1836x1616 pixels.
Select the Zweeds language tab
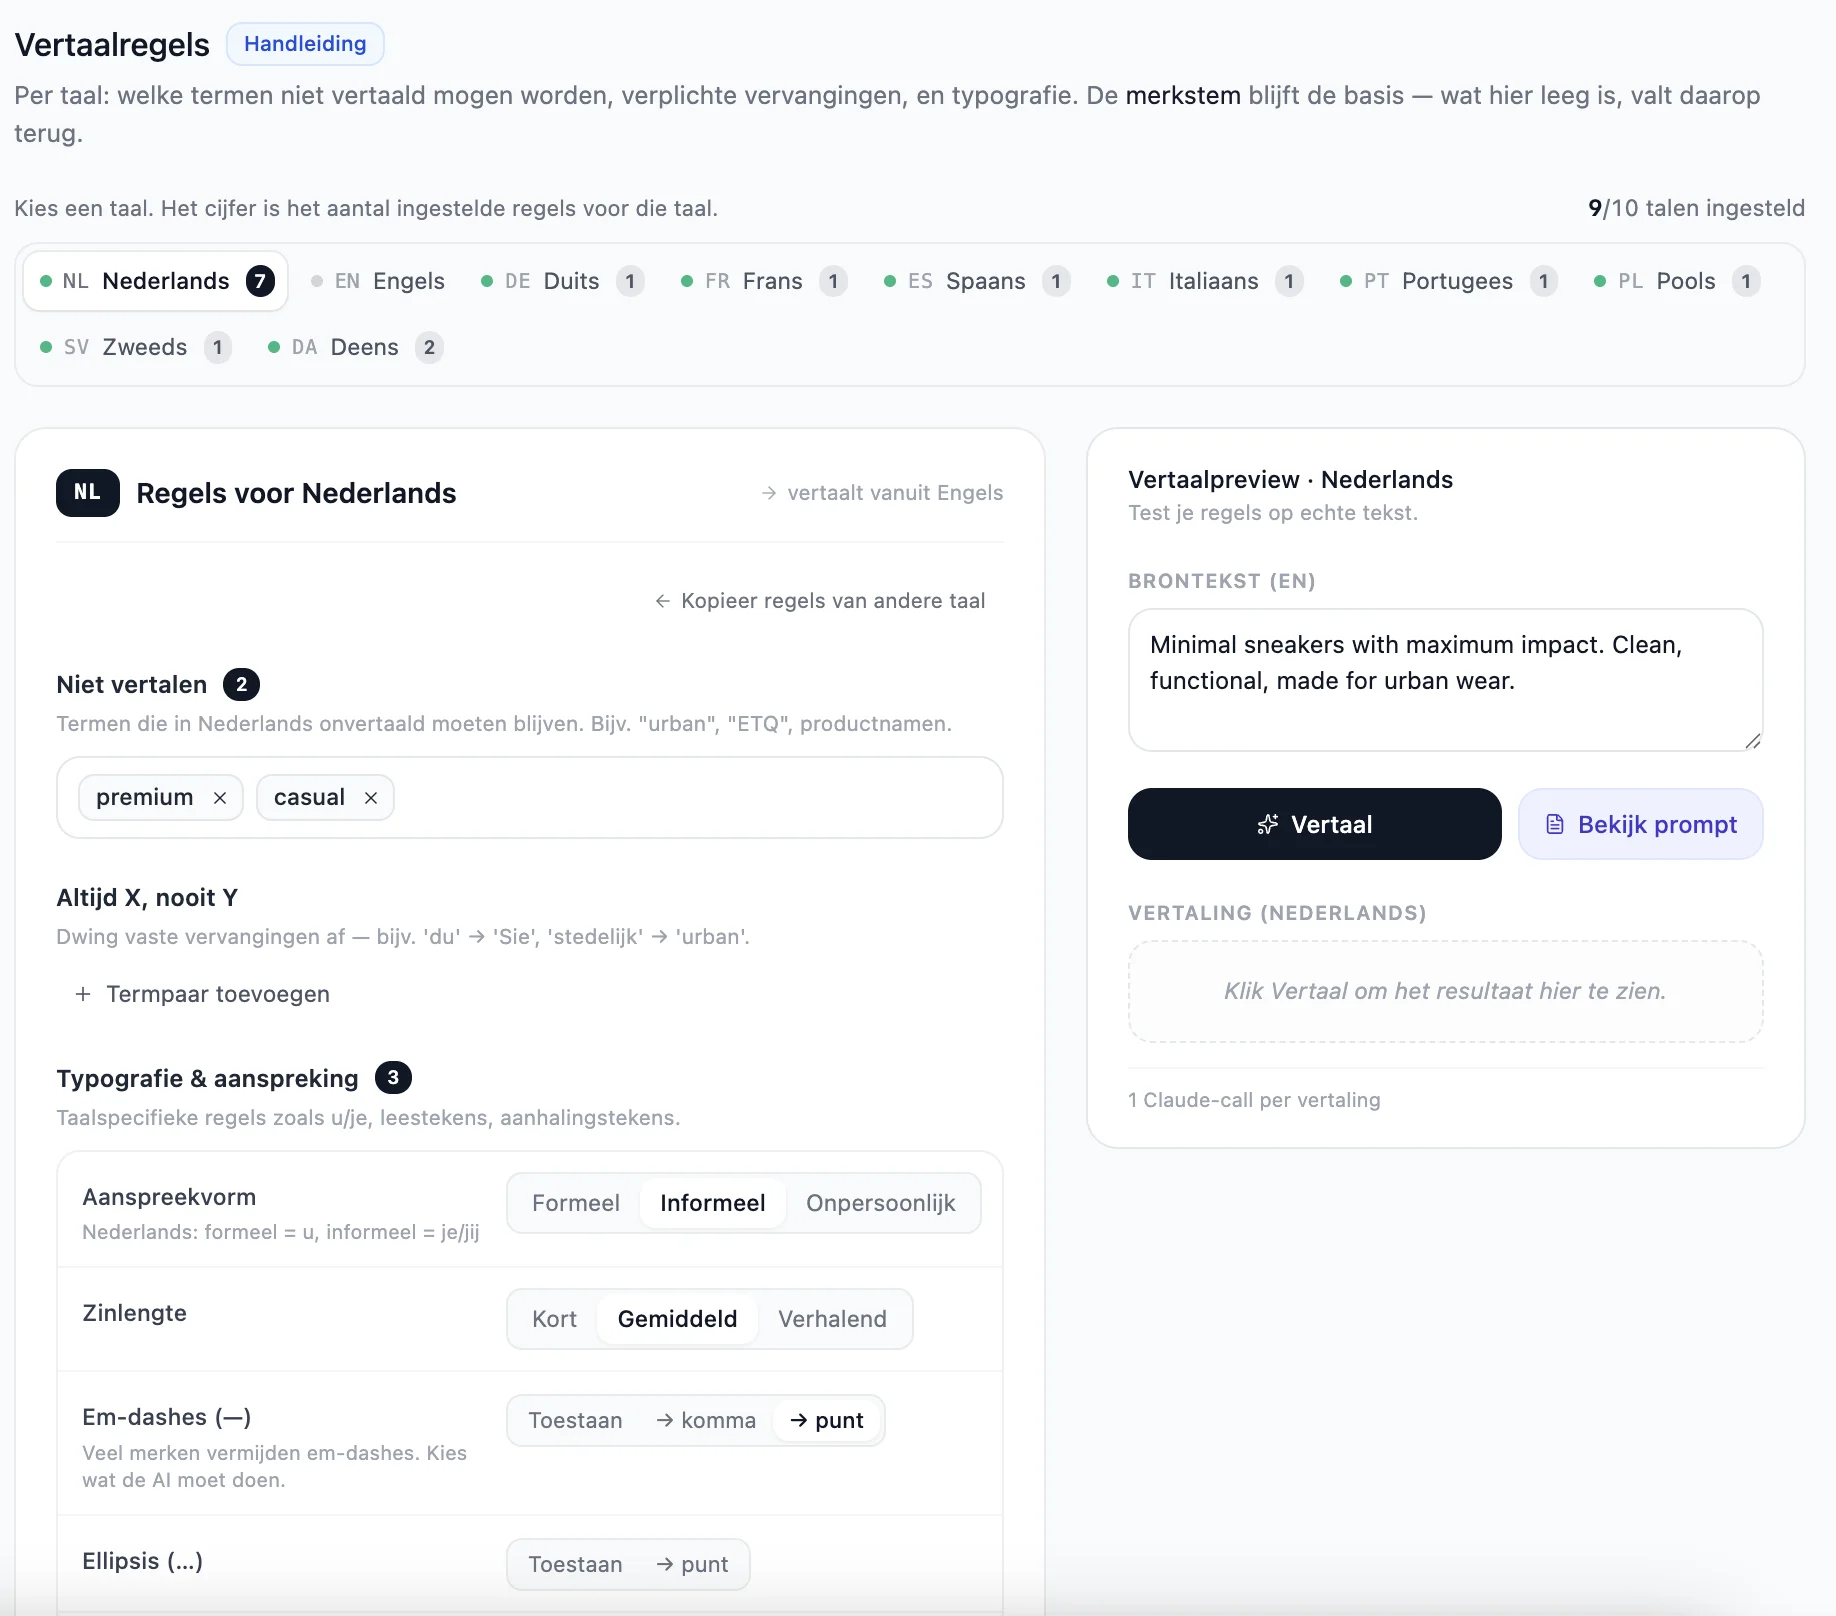tap(135, 347)
